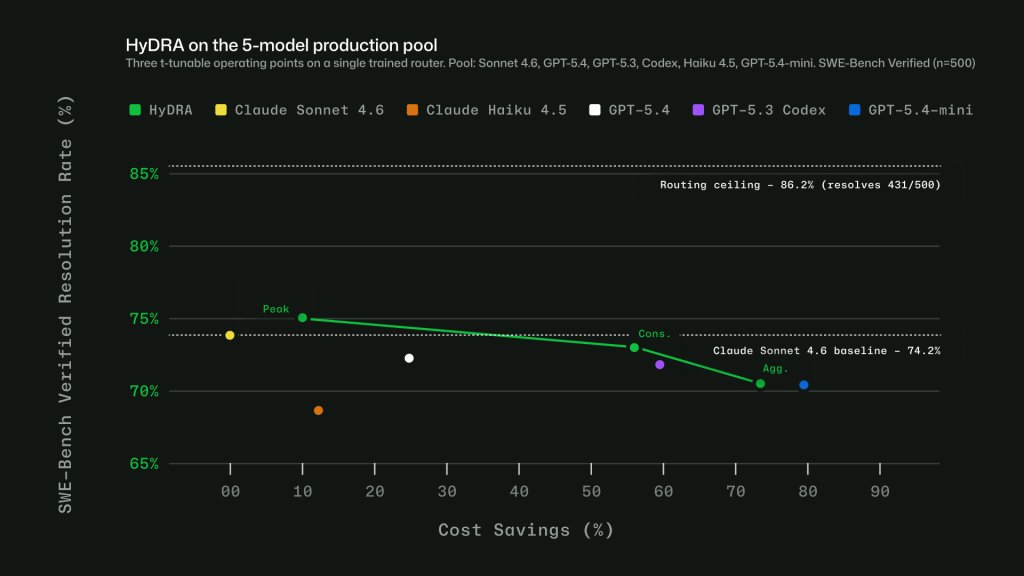This screenshot has height=576, width=1024.
Task: Click the 70% y-axis label
Action: click(x=144, y=391)
